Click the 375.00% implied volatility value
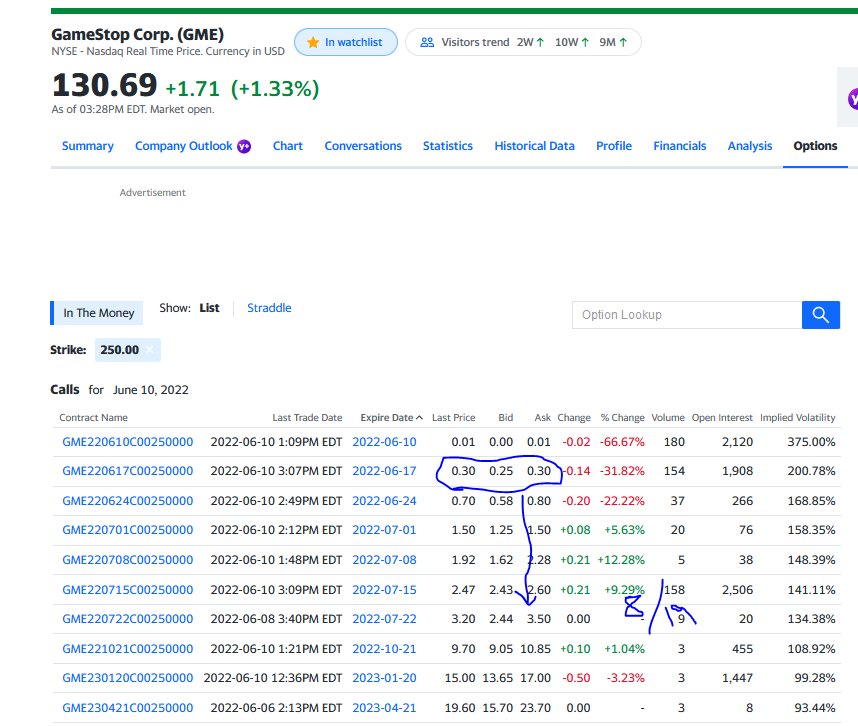Screen dimensions: 858x726 tap(811, 442)
